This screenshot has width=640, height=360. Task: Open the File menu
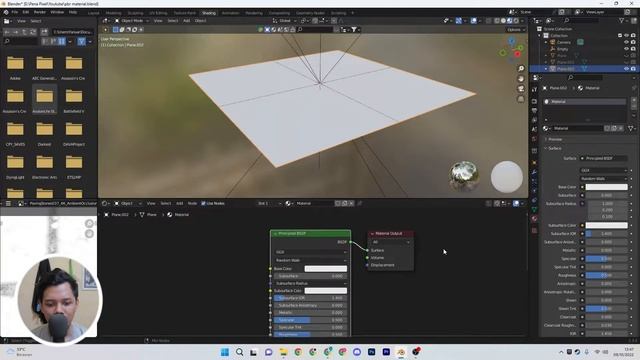(x=15, y=12)
